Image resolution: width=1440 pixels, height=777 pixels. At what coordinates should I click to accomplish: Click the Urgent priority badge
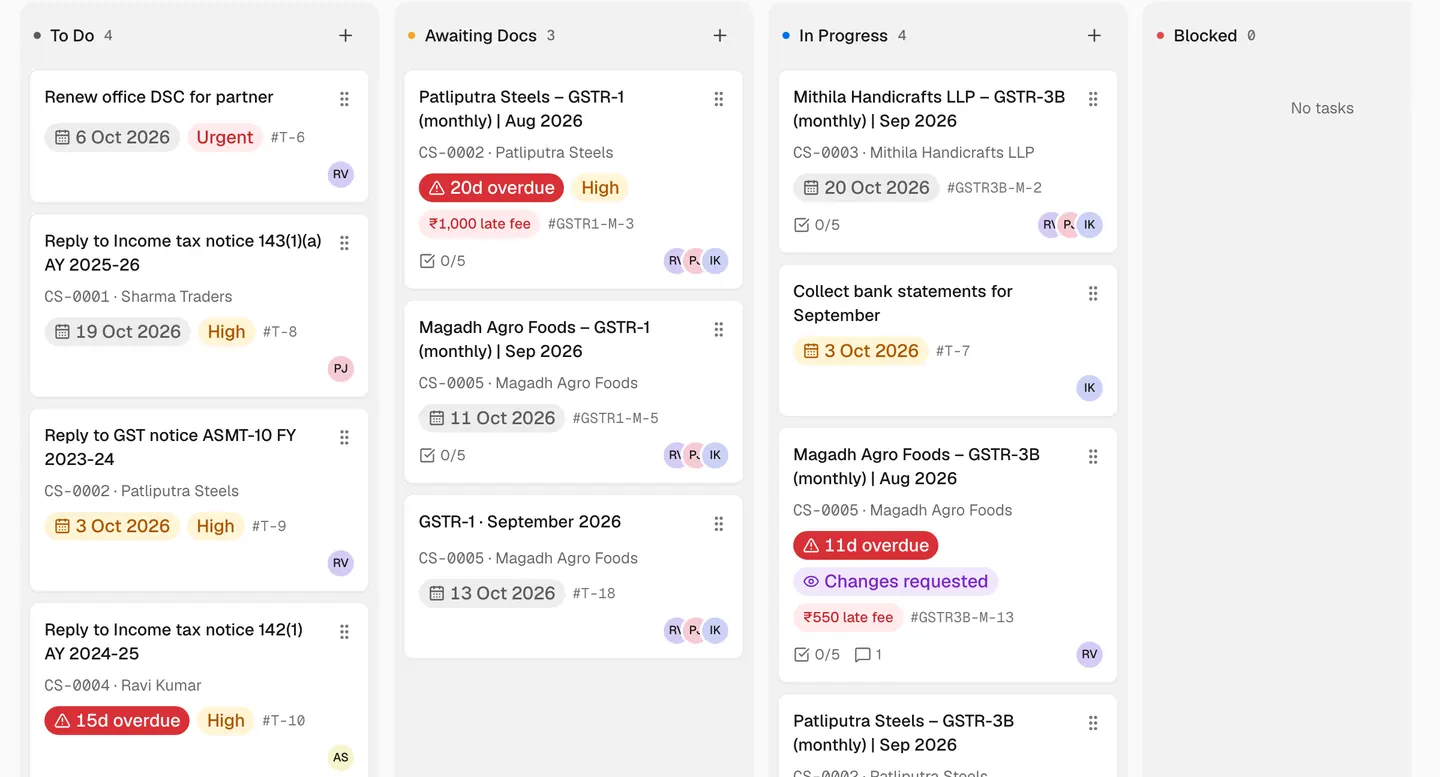[x=225, y=137]
